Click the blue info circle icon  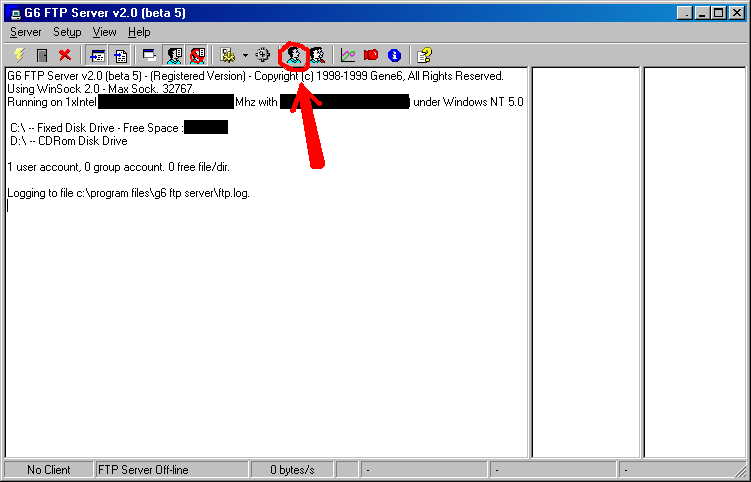[x=394, y=56]
